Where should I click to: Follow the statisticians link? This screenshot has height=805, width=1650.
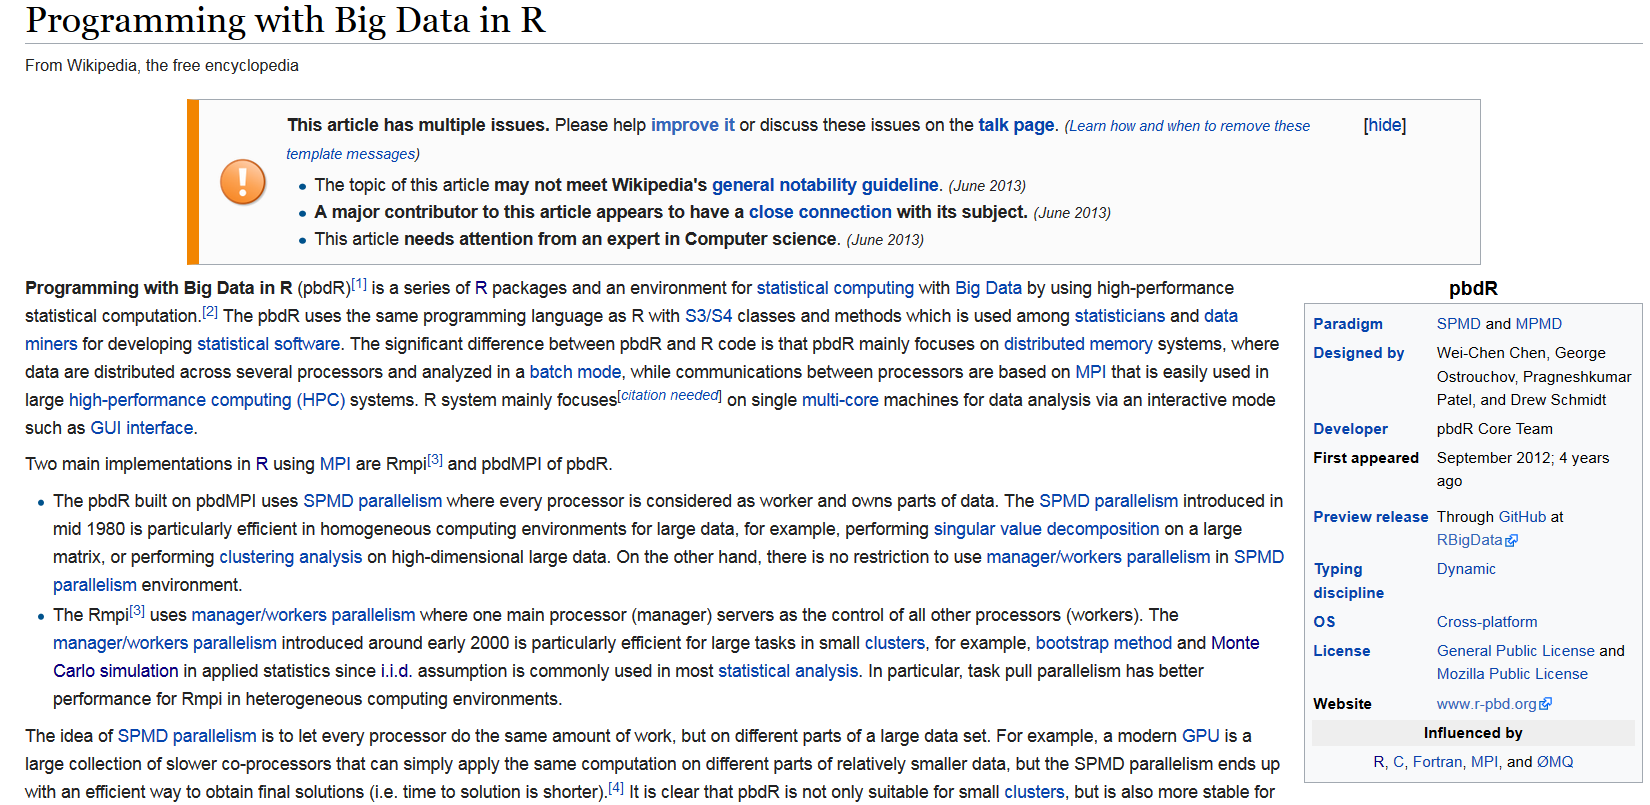(x=1120, y=316)
